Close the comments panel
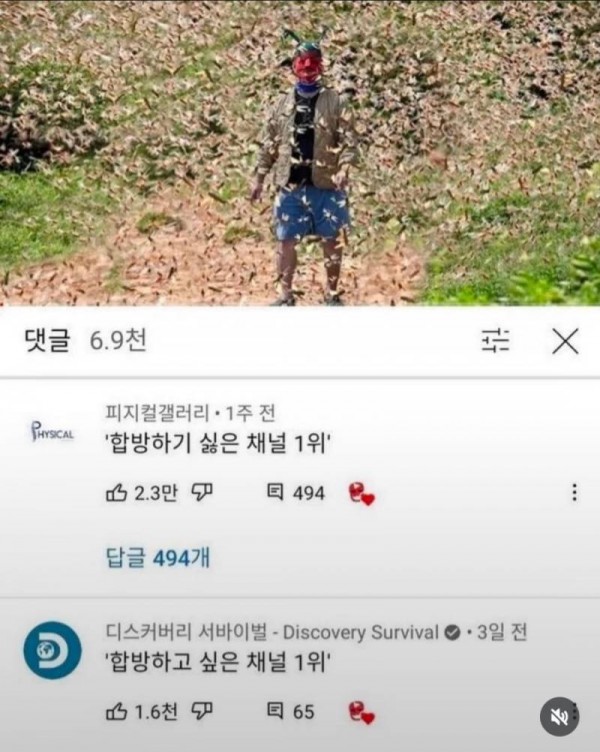Screen dimensions: 600x752 coord(565,341)
